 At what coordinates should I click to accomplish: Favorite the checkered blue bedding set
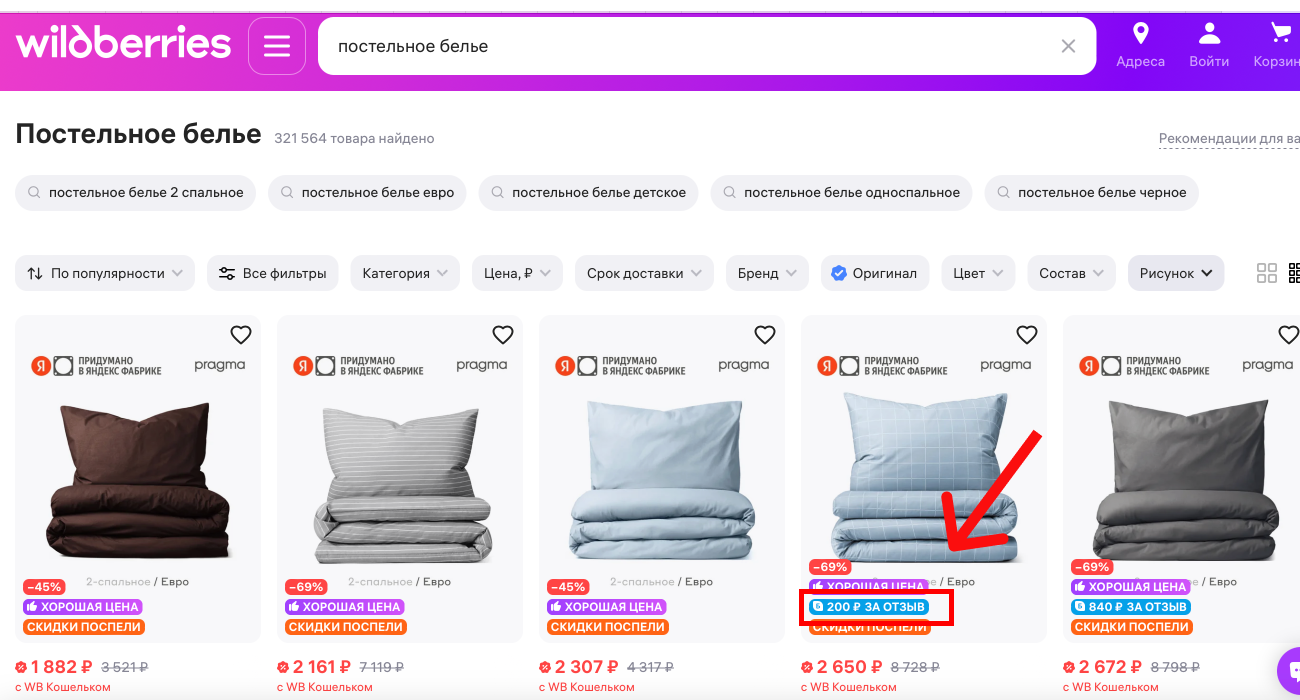click(1027, 335)
